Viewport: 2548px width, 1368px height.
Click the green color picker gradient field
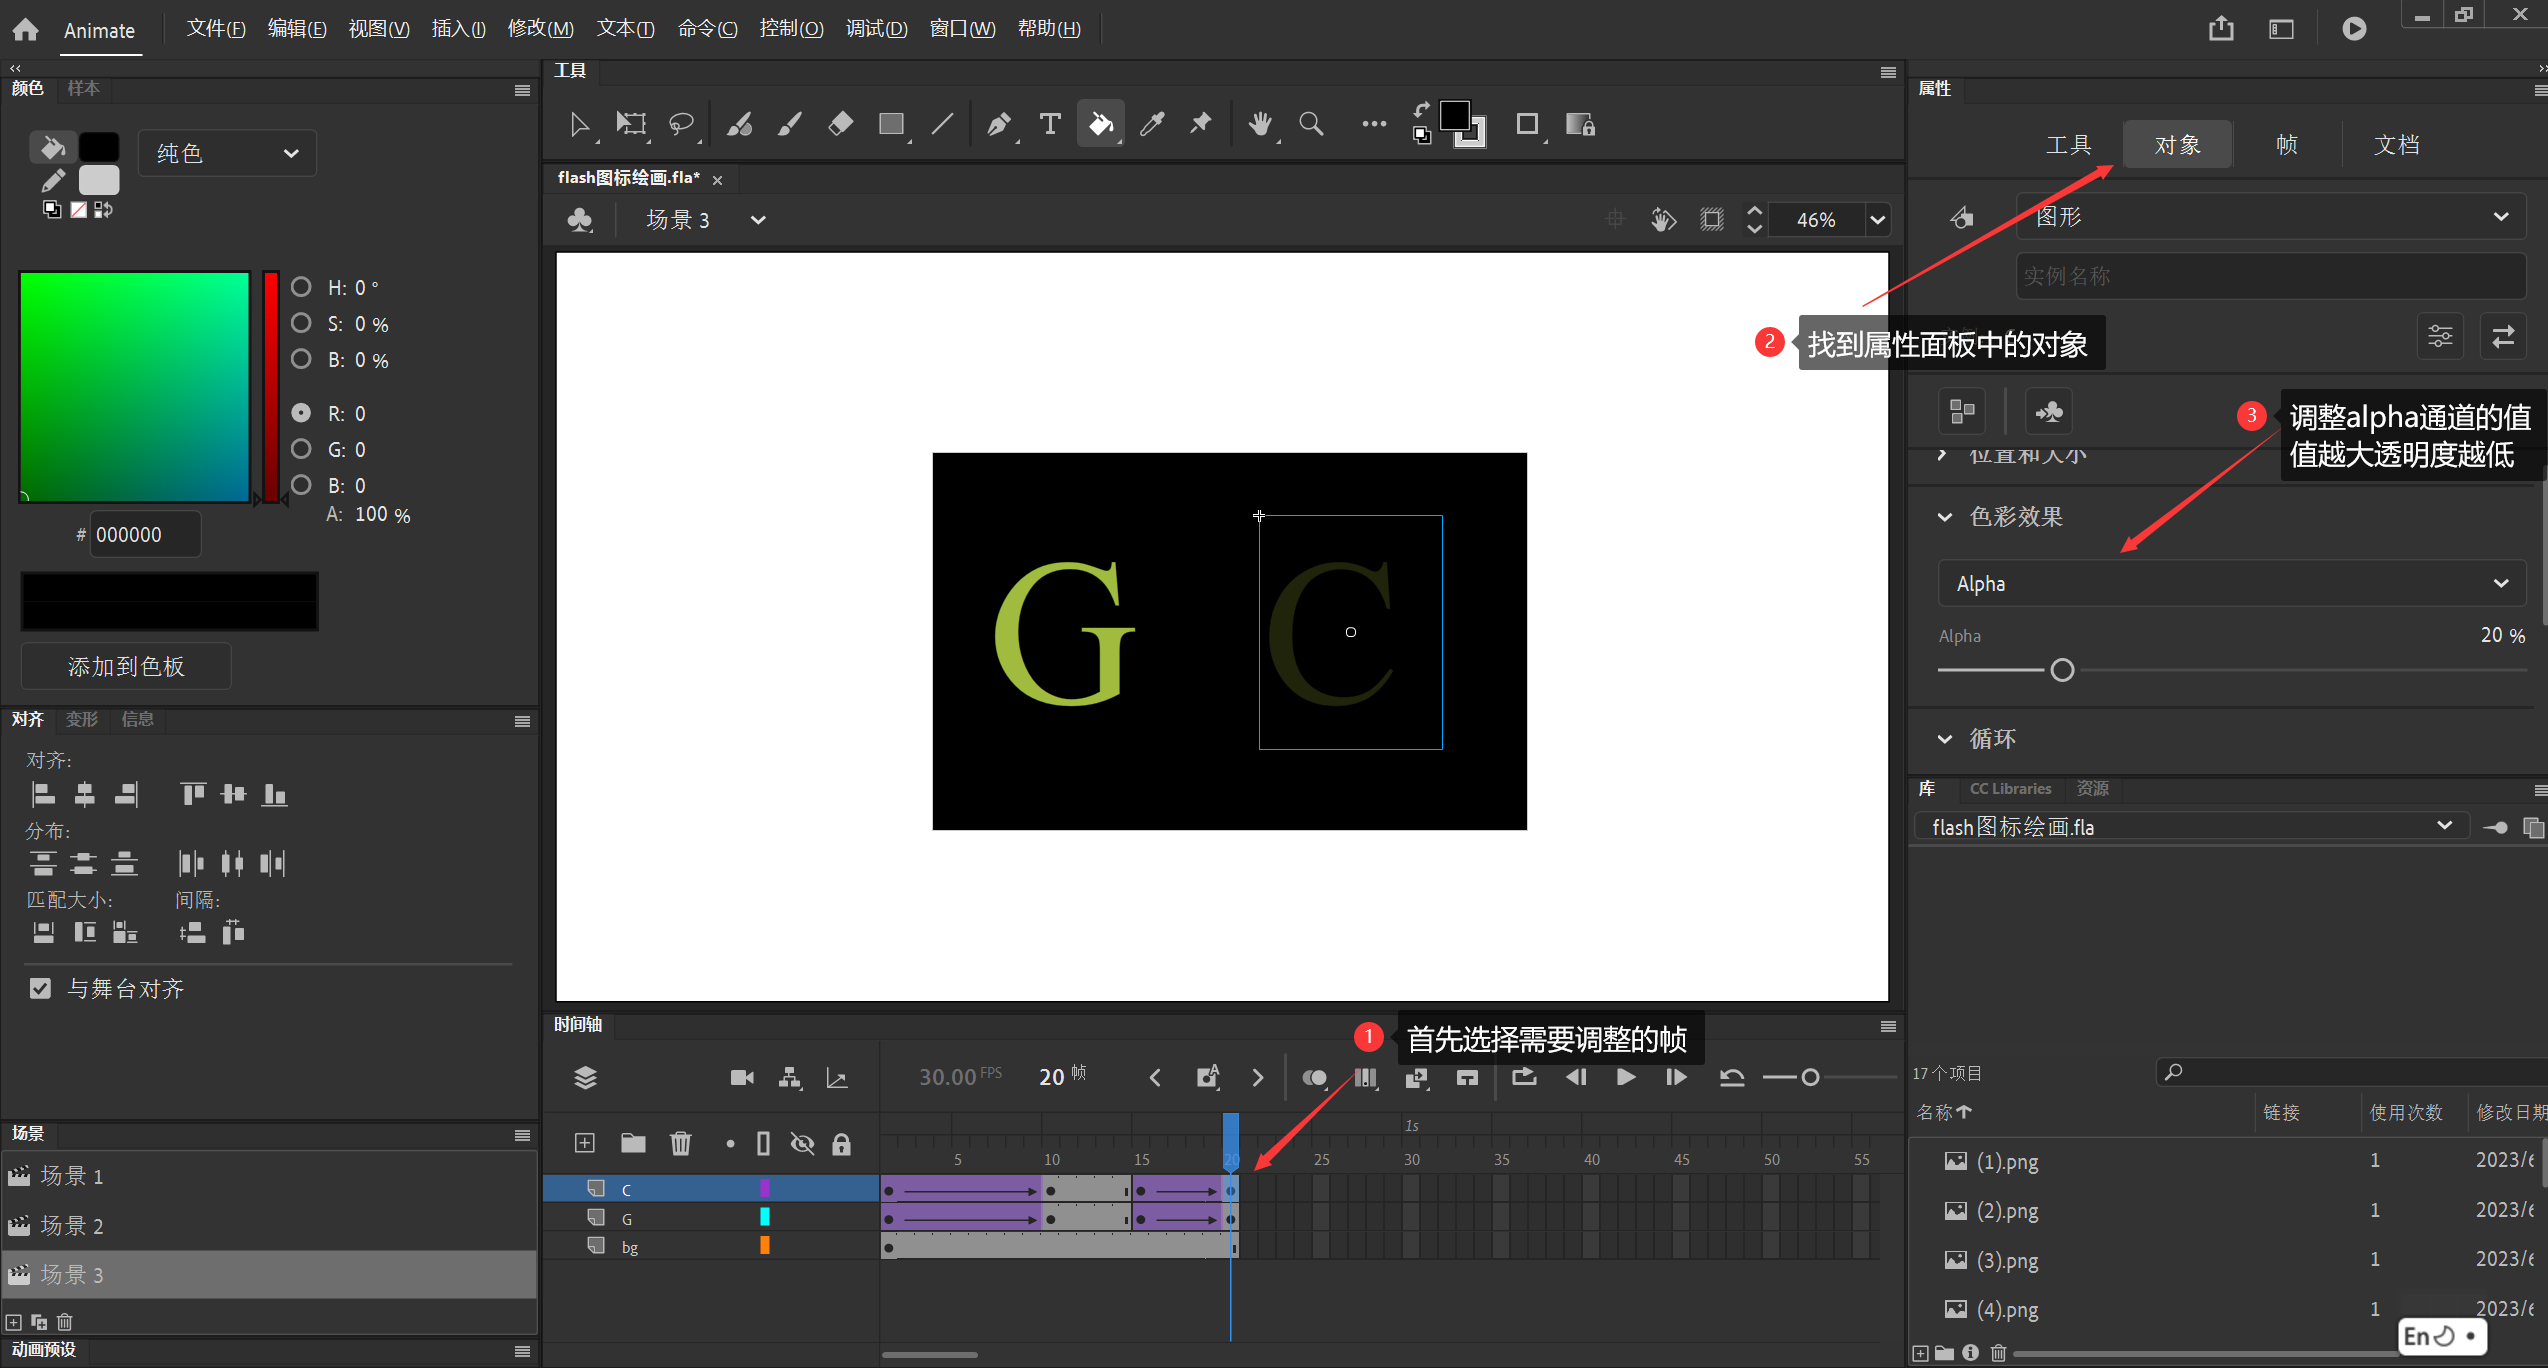(x=135, y=387)
